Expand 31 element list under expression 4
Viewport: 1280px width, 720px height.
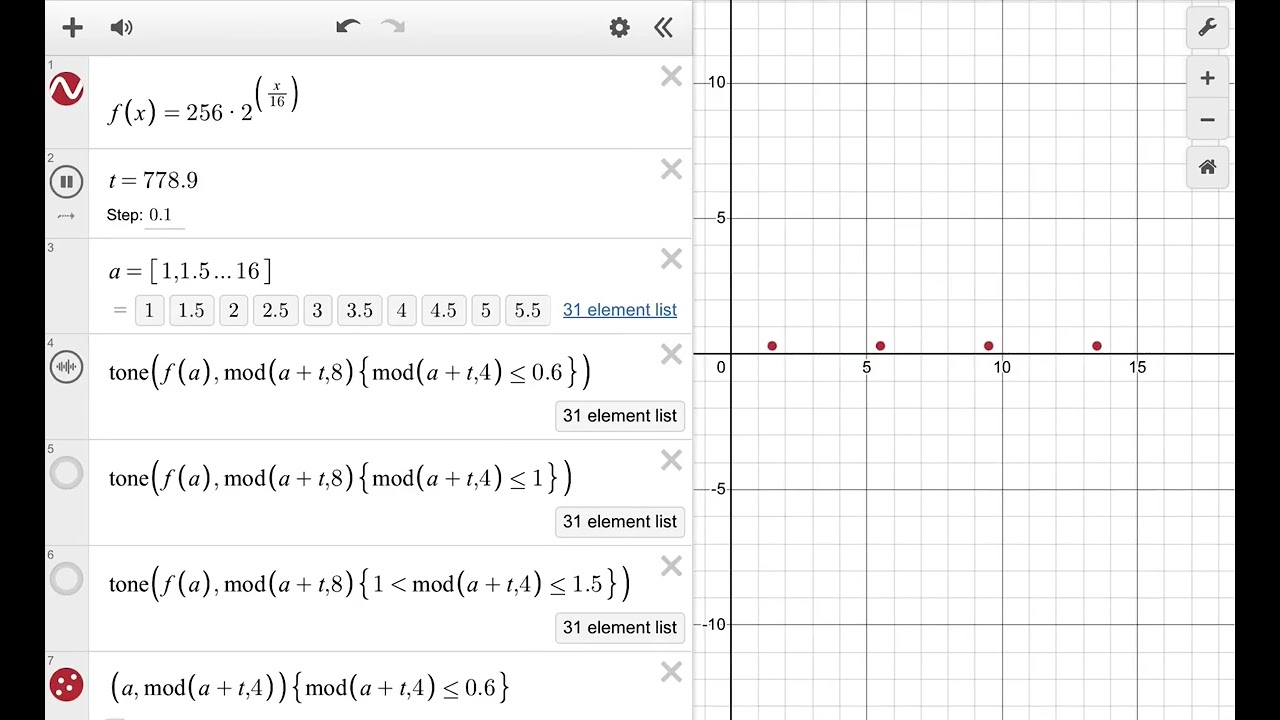620,416
